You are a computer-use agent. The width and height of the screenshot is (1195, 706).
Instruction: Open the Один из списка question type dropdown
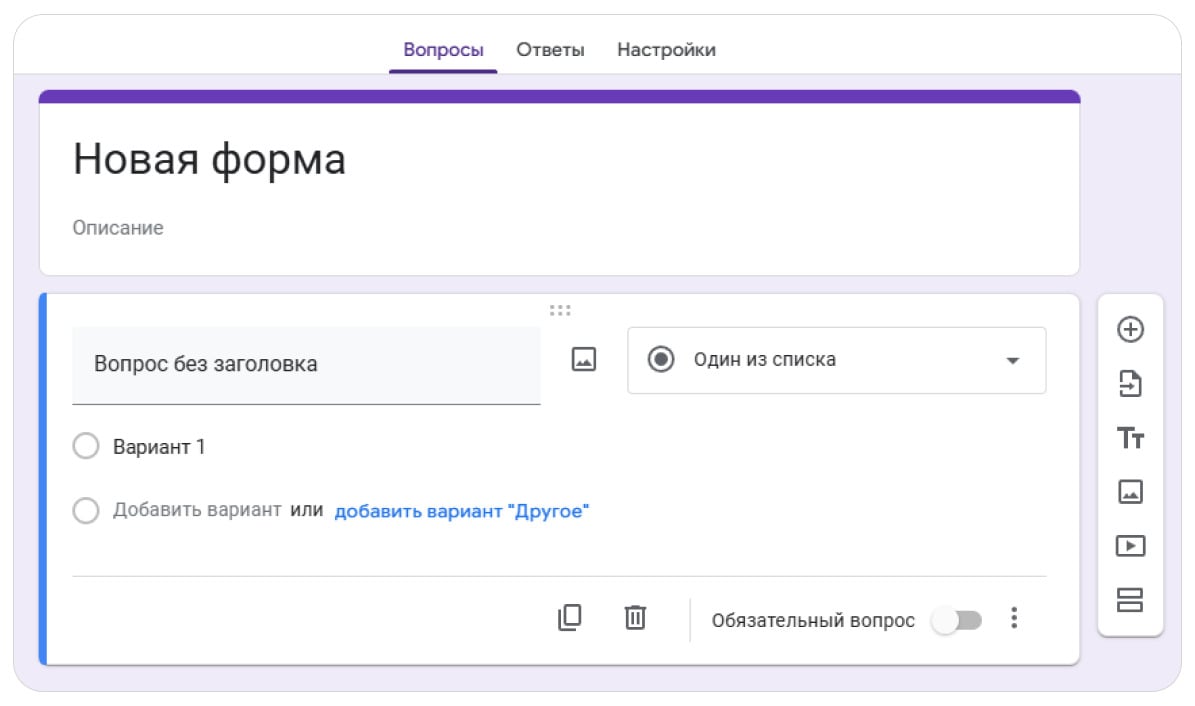(835, 361)
